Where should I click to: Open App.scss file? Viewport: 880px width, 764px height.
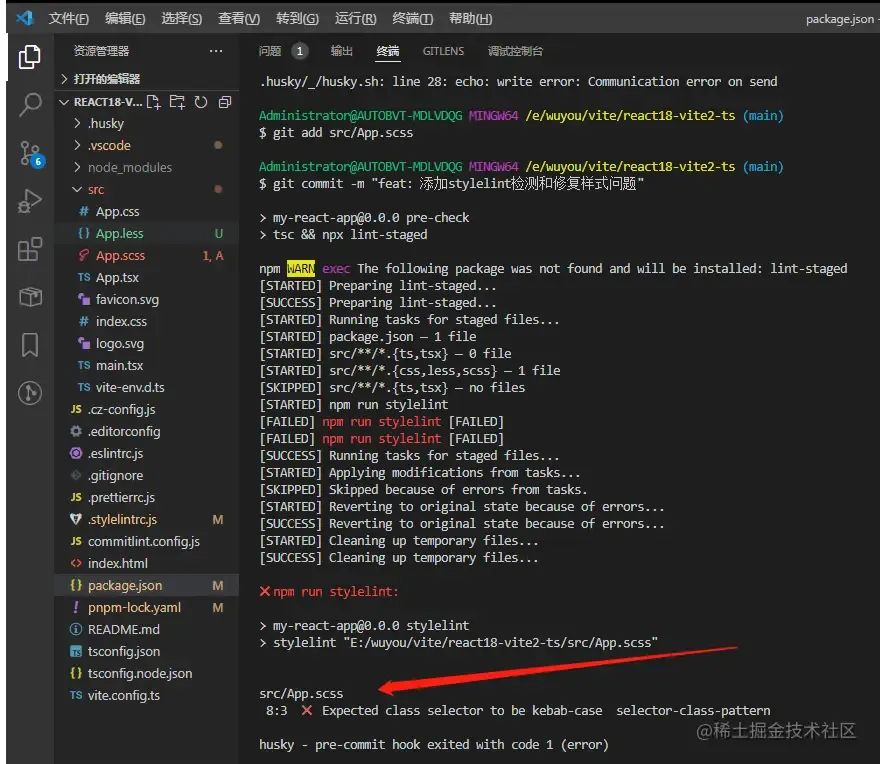point(147,255)
